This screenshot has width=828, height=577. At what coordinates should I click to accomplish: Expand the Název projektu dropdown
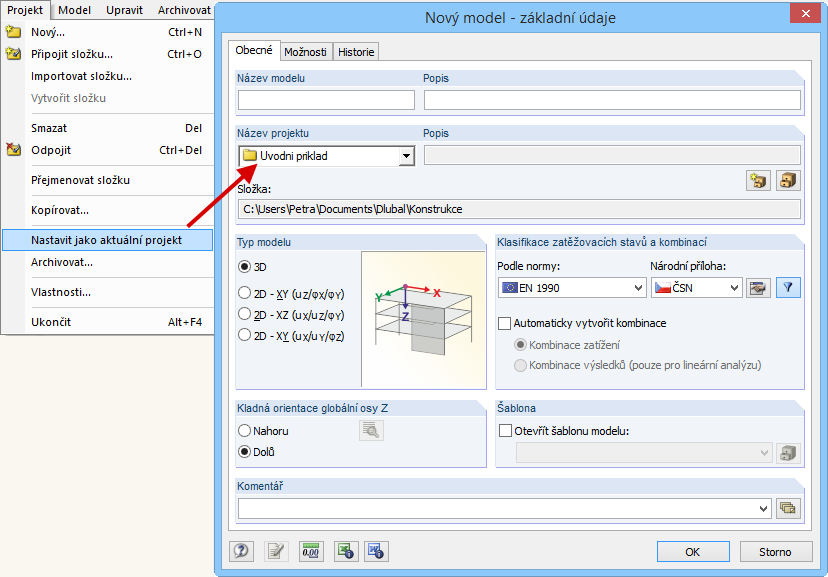coord(406,156)
